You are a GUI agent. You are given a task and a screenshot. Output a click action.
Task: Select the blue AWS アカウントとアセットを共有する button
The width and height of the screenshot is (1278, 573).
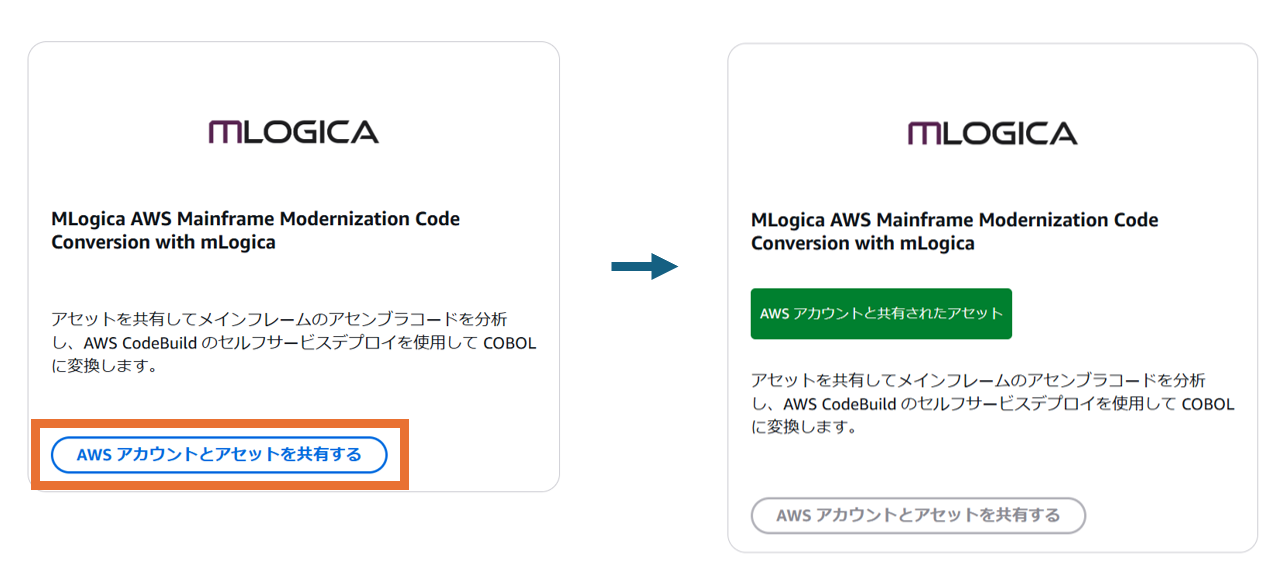tap(219, 455)
